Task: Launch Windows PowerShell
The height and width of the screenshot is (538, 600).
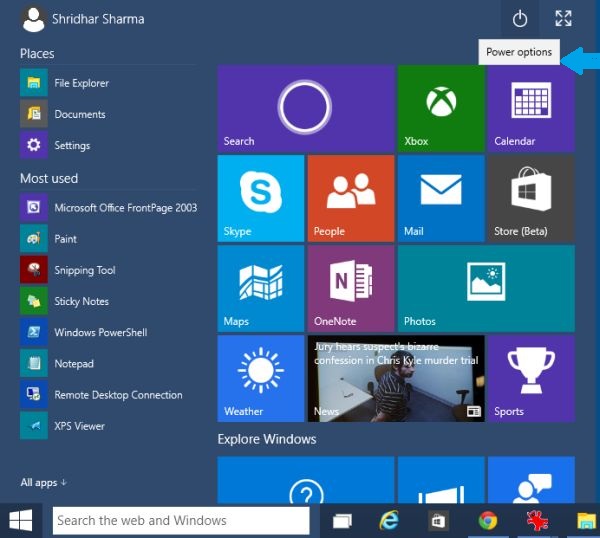Action: (x=109, y=332)
